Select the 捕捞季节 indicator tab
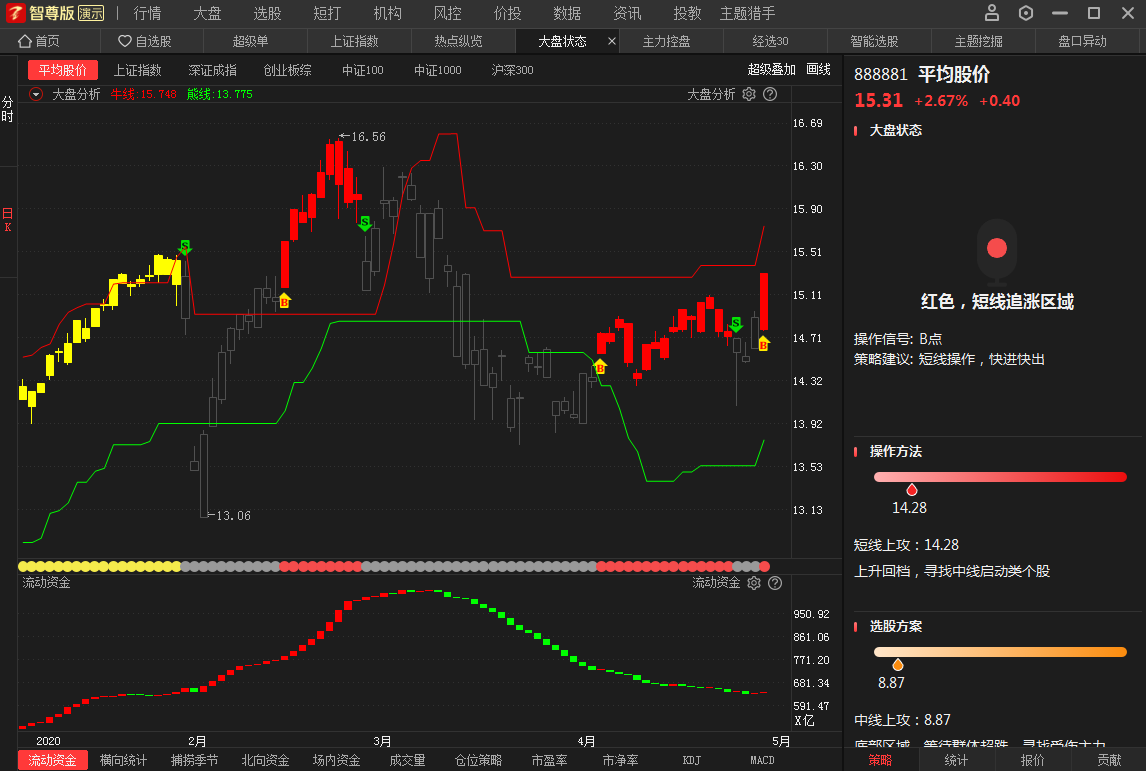Screen dimensions: 1146x771 click(194, 760)
